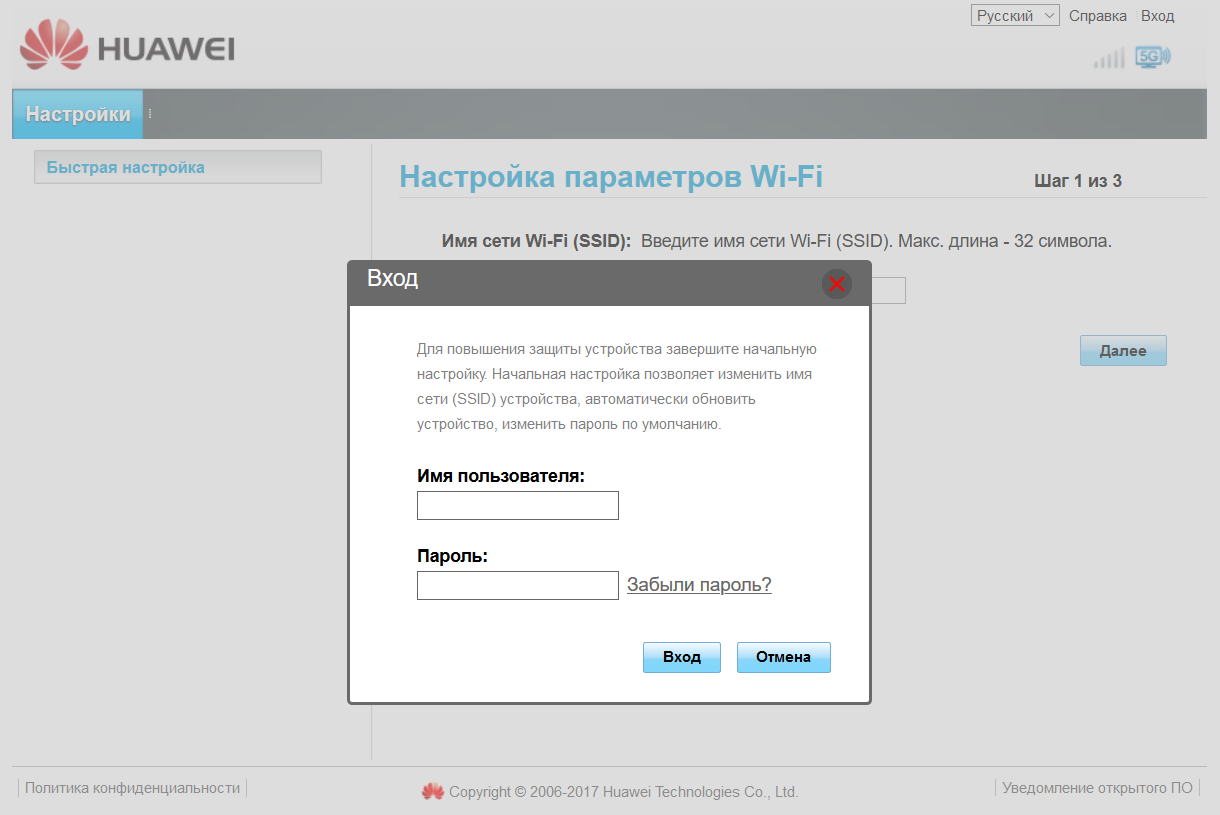Click the Huawei logo in the header
Screen dimensions: 1220x815
pyautogui.click(x=127, y=46)
